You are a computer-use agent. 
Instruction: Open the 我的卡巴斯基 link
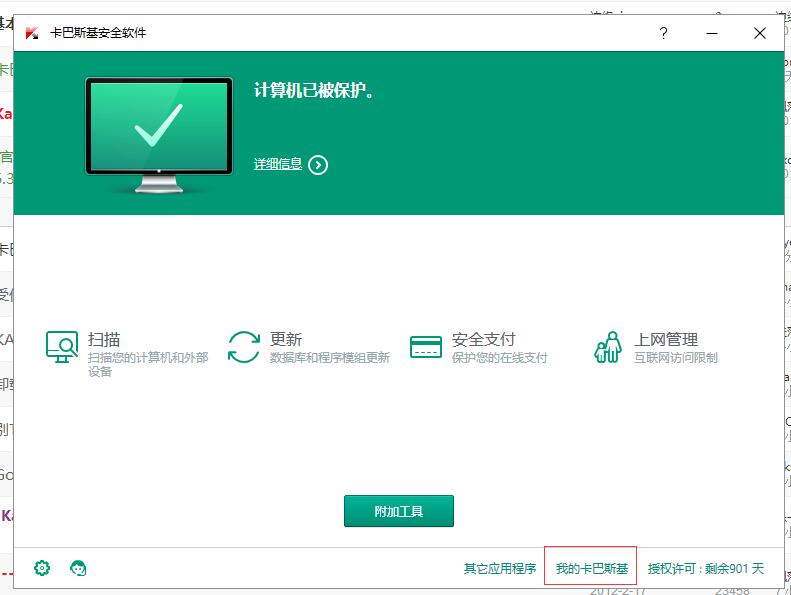pos(592,569)
